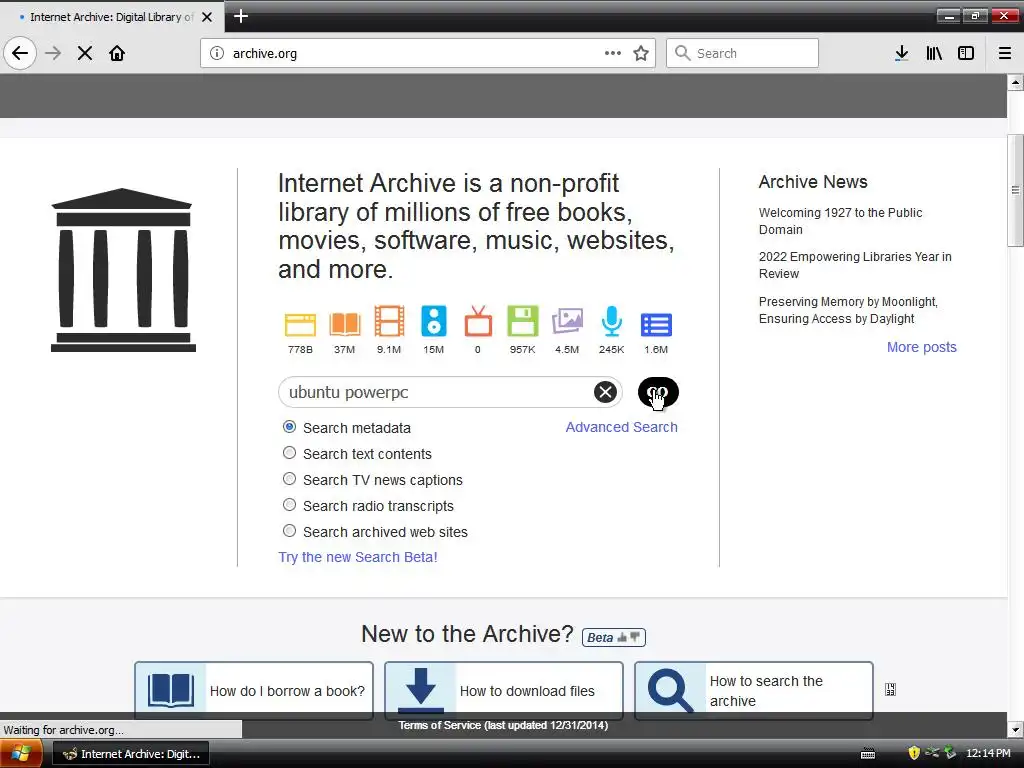Image resolution: width=1024 pixels, height=768 pixels.
Task: Click the taskbar clock showing 12:14 PM
Action: (988, 753)
